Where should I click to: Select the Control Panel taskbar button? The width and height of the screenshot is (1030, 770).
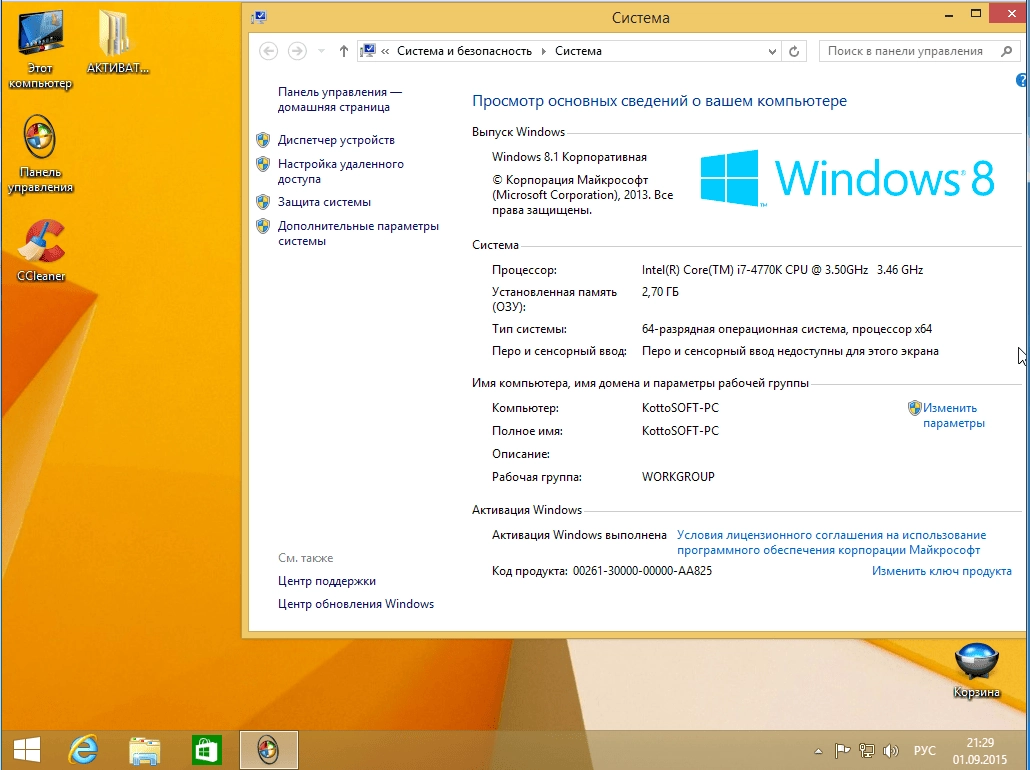(x=269, y=750)
